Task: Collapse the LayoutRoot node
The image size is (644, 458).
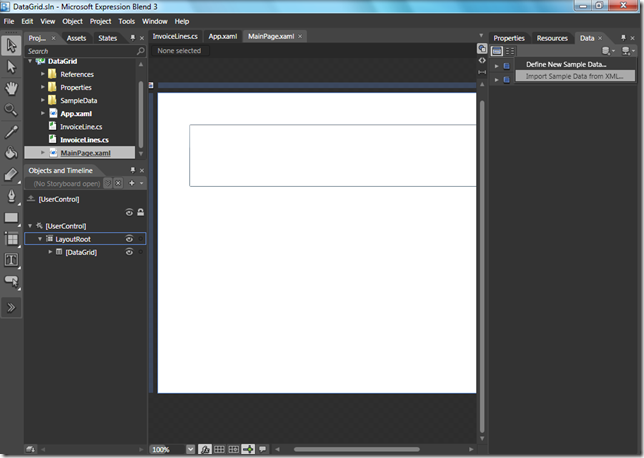Action: [x=40, y=239]
